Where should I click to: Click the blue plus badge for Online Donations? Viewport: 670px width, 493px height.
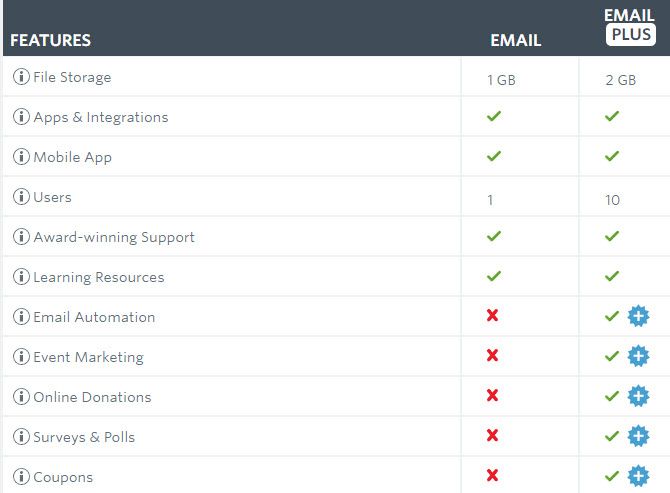coord(638,397)
